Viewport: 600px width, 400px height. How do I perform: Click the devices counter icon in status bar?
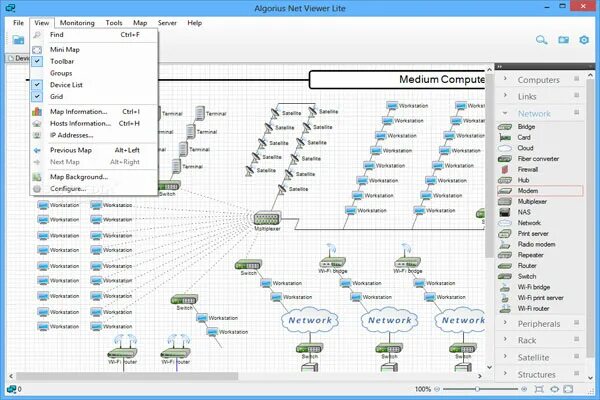tap(11, 389)
